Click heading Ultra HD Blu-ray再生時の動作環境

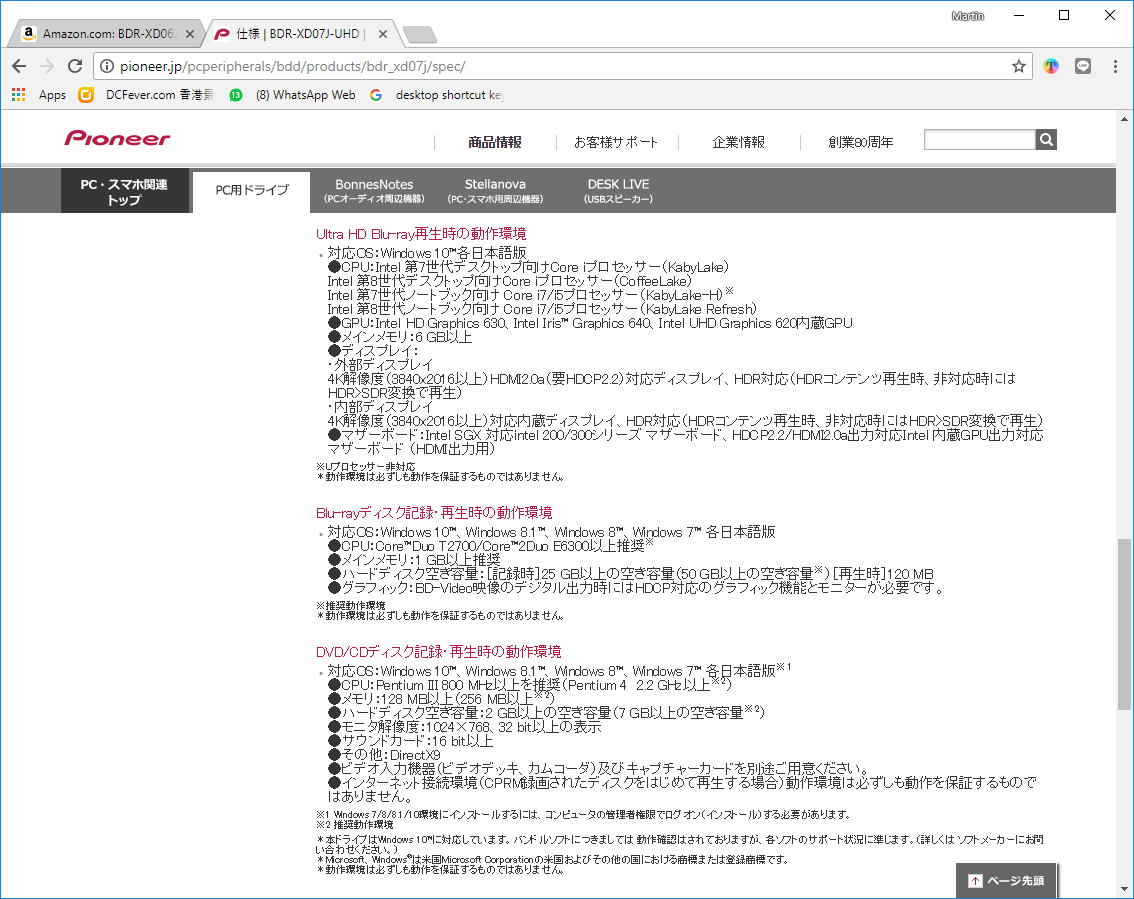[421, 234]
